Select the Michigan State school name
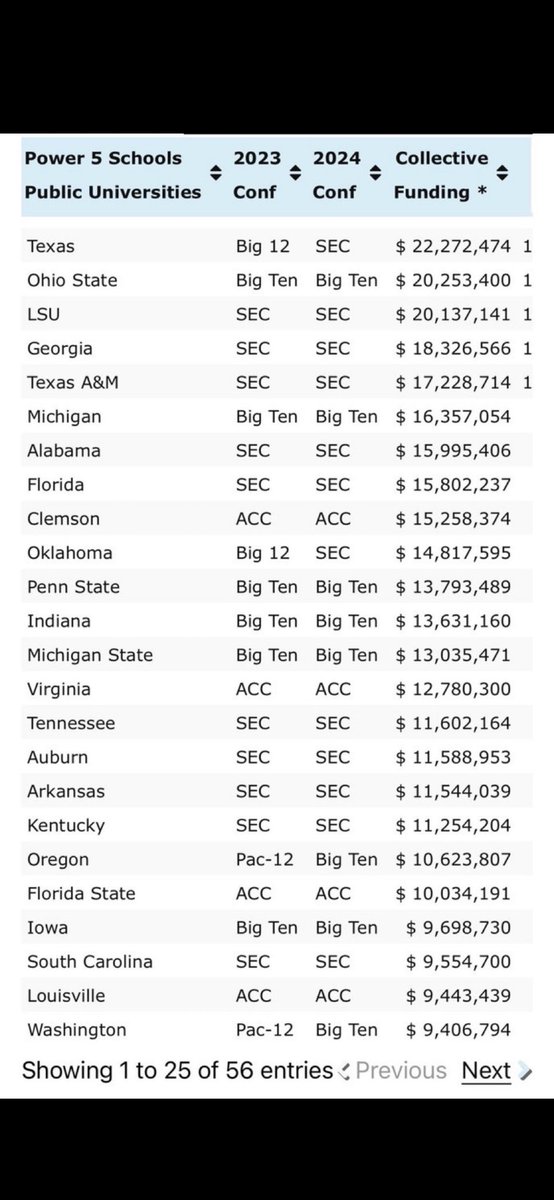554x1200 pixels. click(x=90, y=655)
